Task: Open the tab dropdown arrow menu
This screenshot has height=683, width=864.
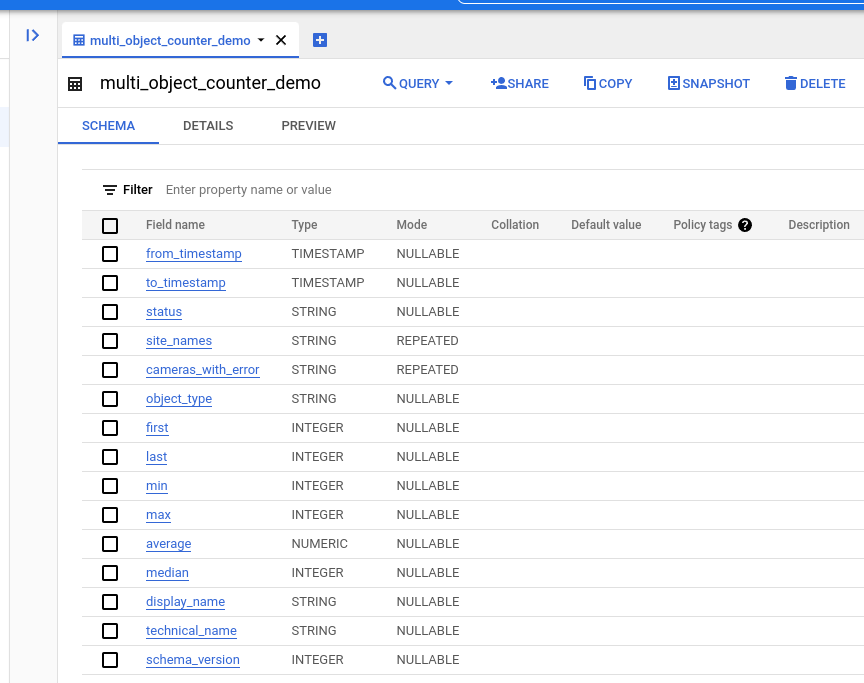Action: (261, 40)
